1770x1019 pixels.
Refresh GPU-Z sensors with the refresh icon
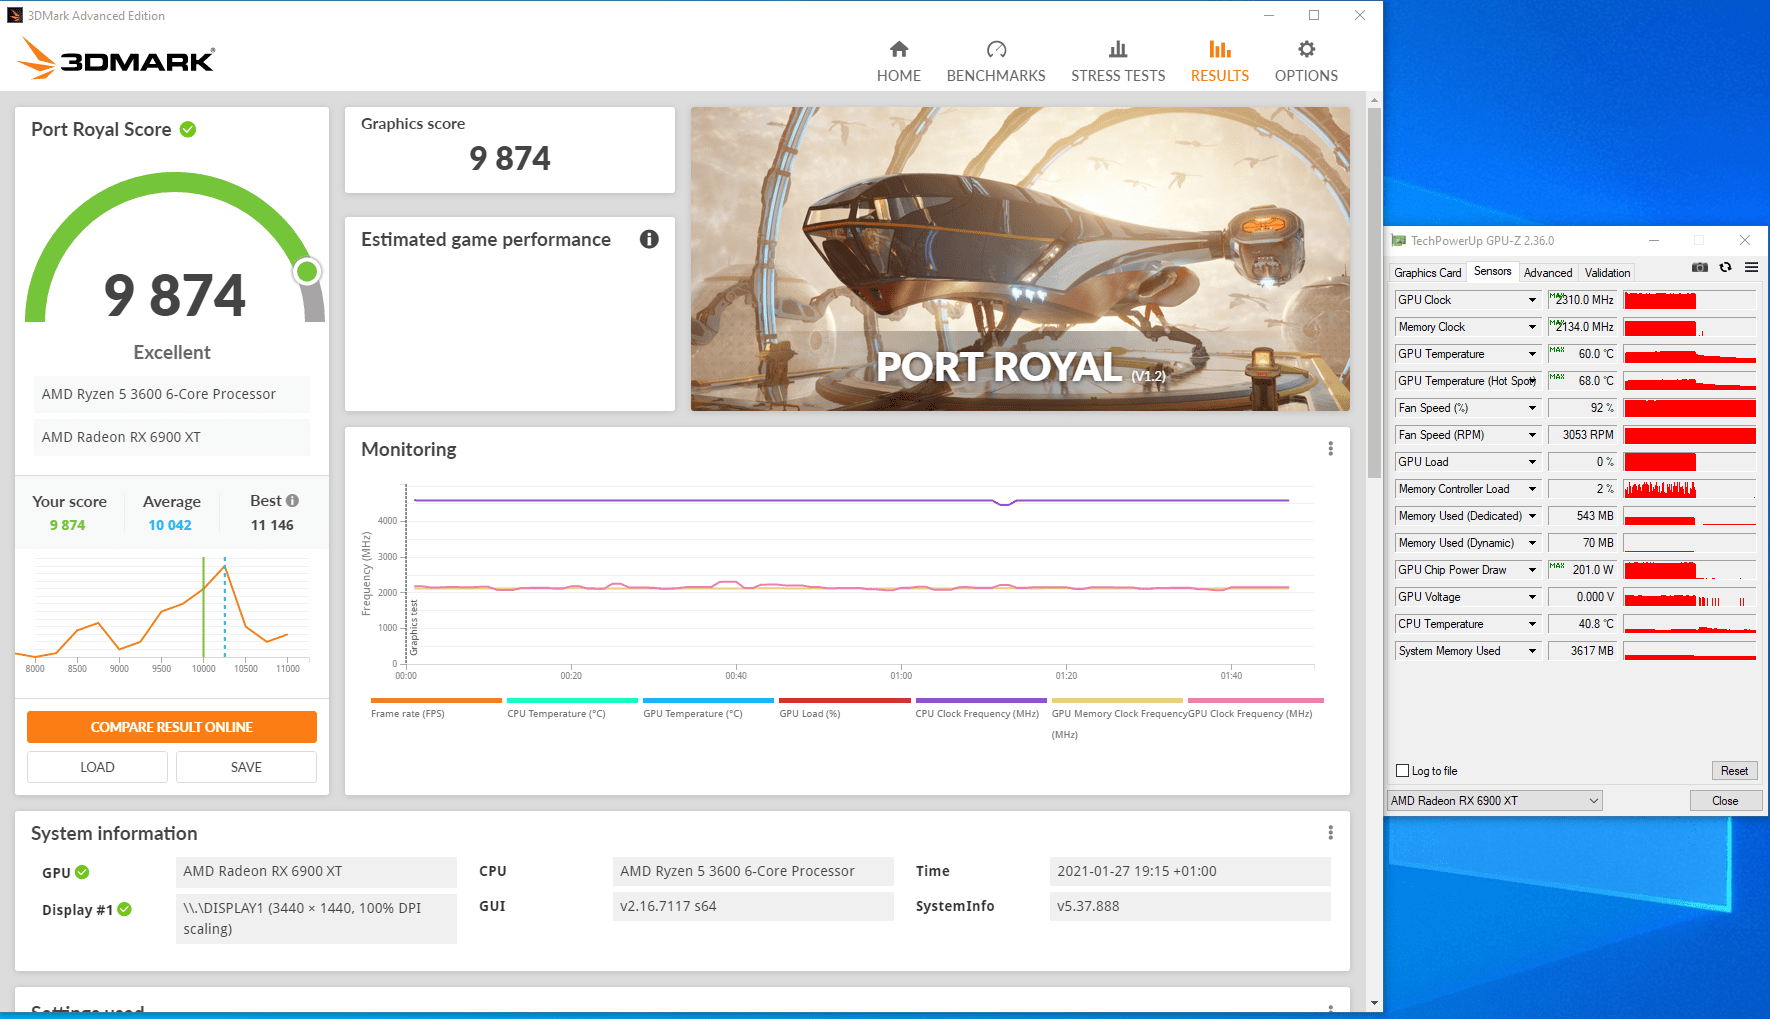click(x=1725, y=267)
